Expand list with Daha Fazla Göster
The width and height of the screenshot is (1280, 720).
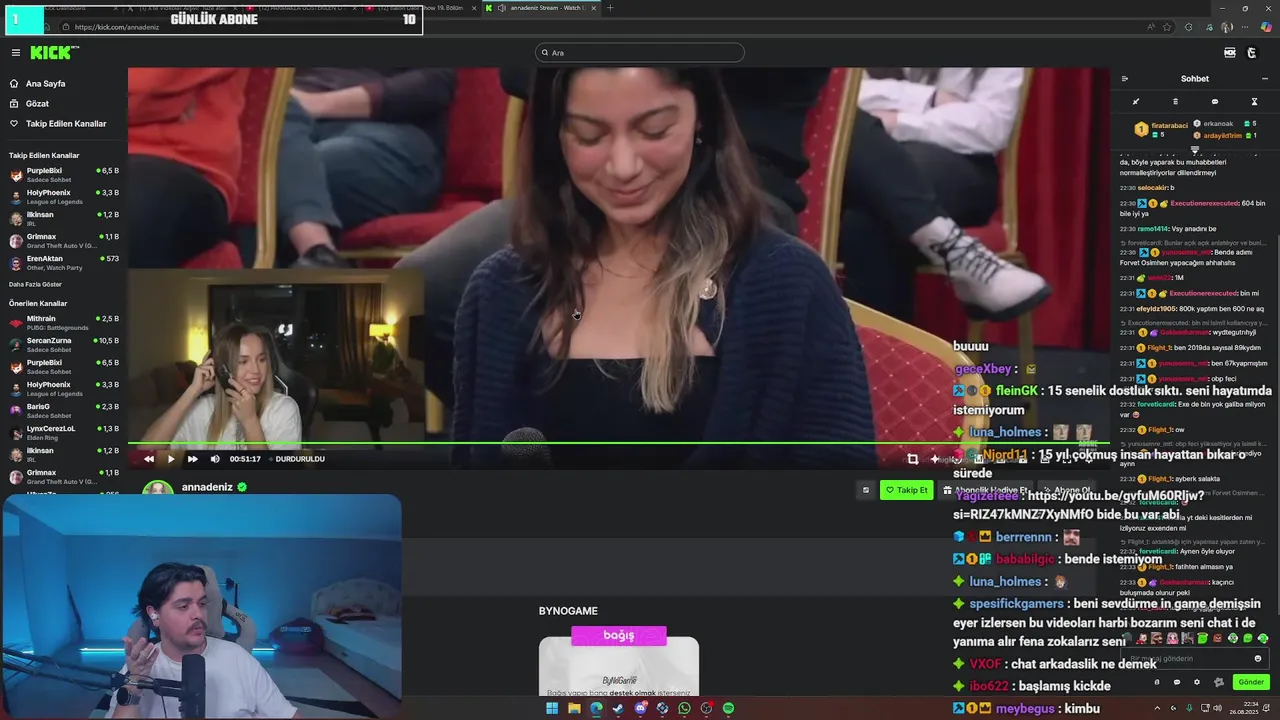point(35,285)
